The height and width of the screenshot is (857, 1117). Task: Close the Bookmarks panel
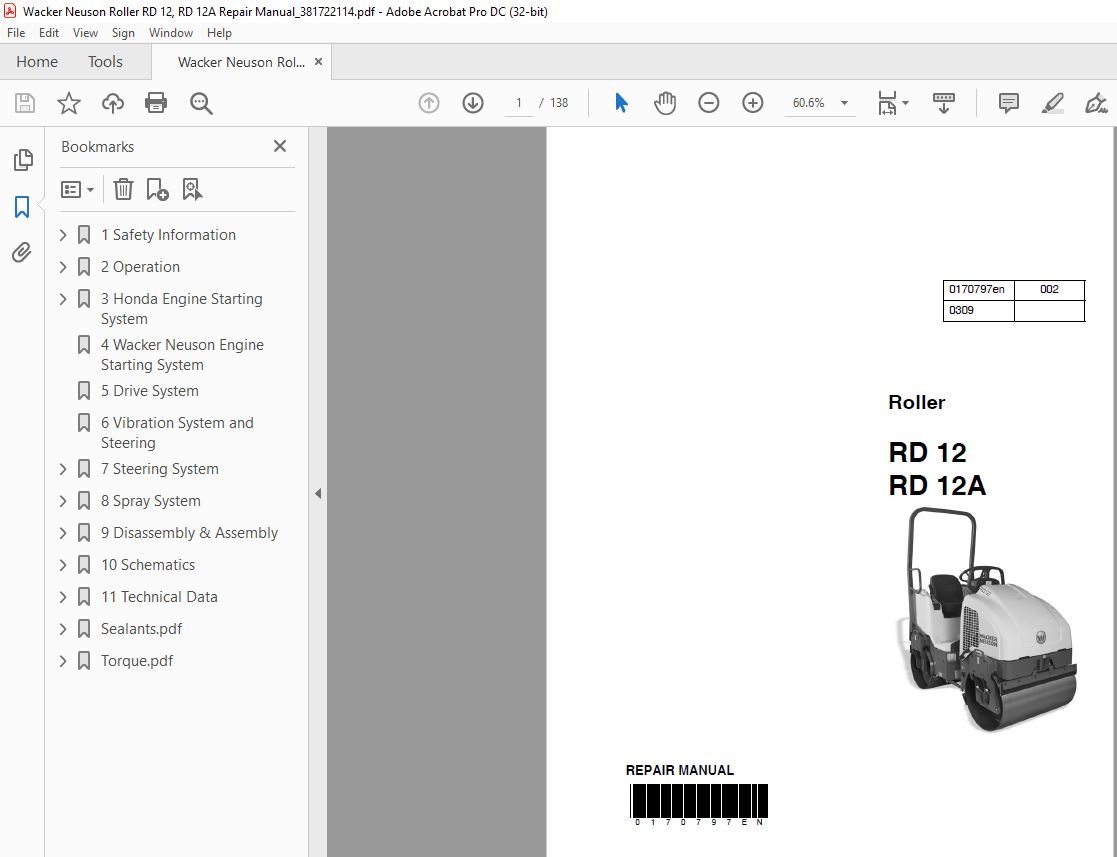tap(280, 146)
